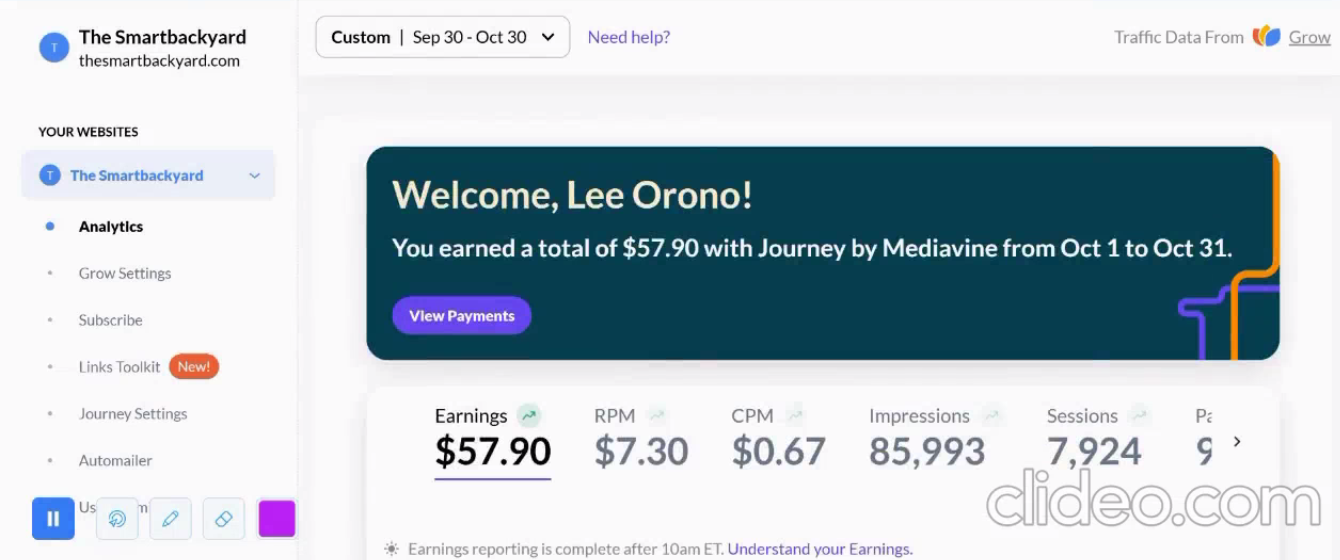Click the Earnings trend arrow icon
Viewport: 1340px width, 560px height.
[x=529, y=415]
